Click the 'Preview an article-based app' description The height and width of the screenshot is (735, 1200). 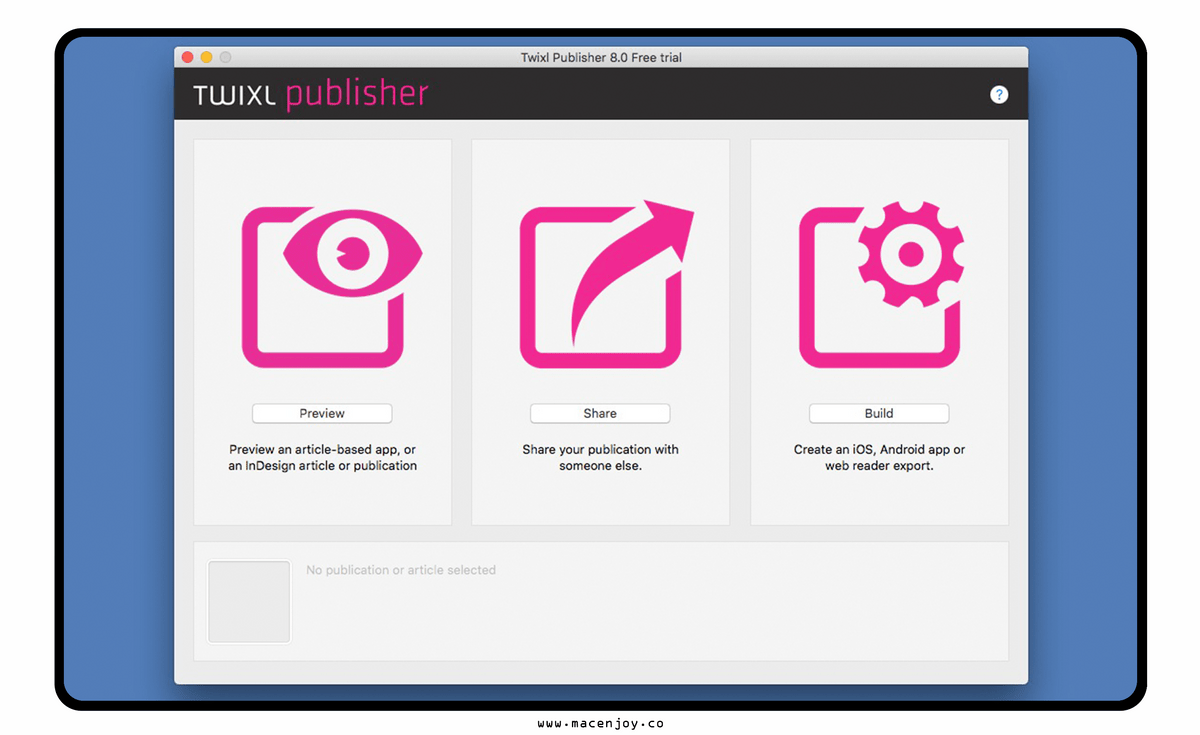click(x=323, y=458)
